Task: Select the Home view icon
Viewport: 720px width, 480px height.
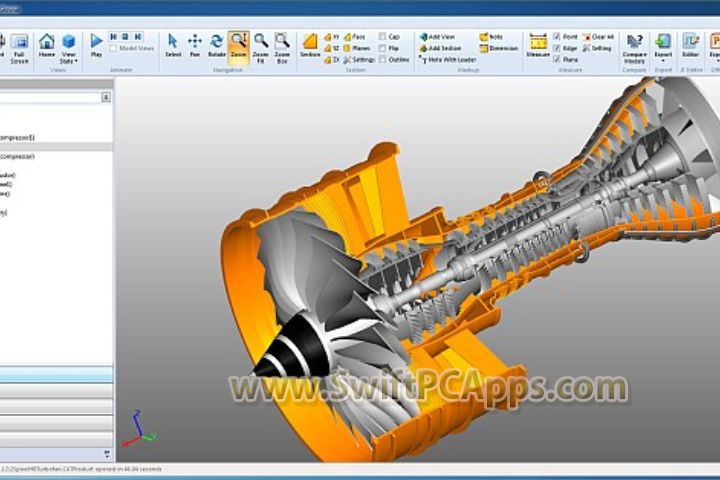Action: (46, 44)
